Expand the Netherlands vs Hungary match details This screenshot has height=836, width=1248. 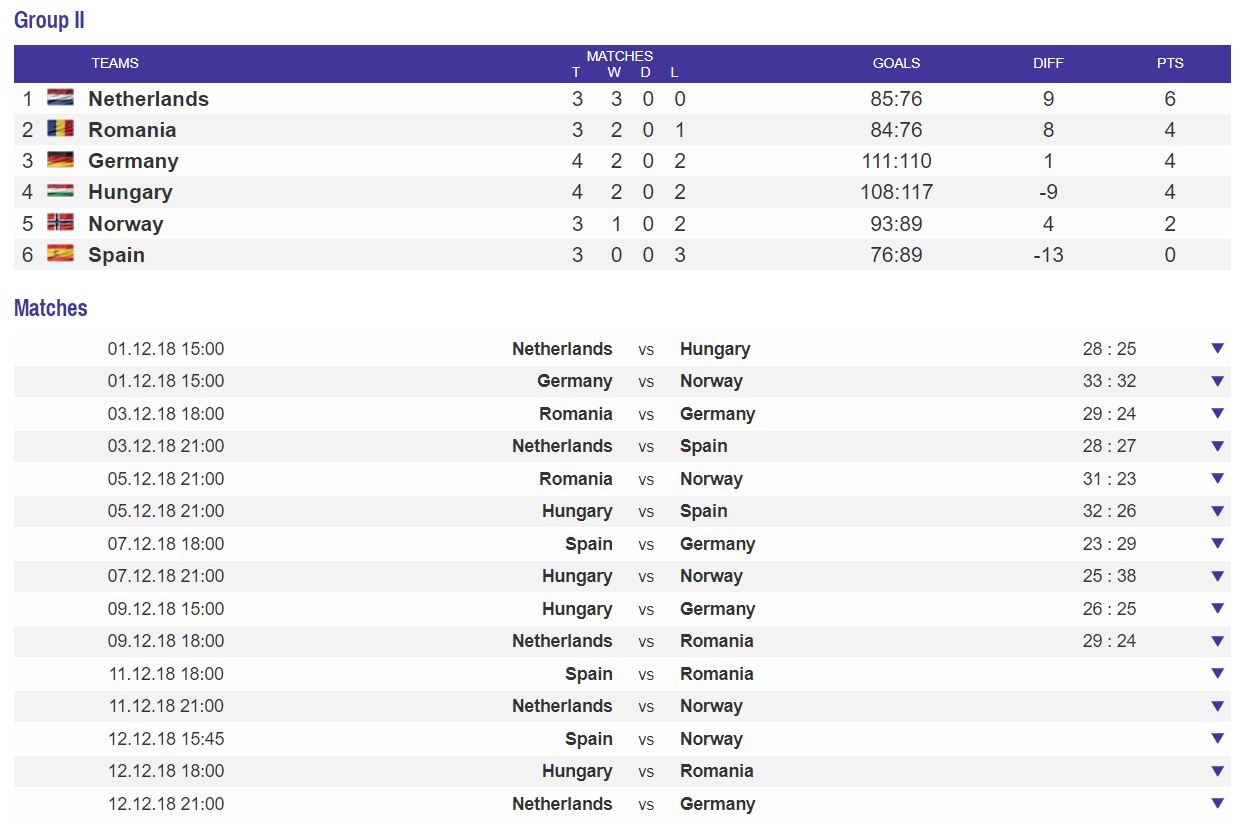coord(1217,348)
